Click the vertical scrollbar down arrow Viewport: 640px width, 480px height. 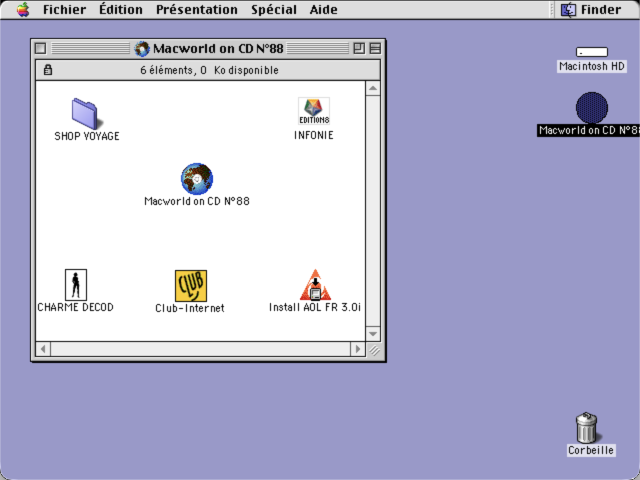[x=373, y=333]
